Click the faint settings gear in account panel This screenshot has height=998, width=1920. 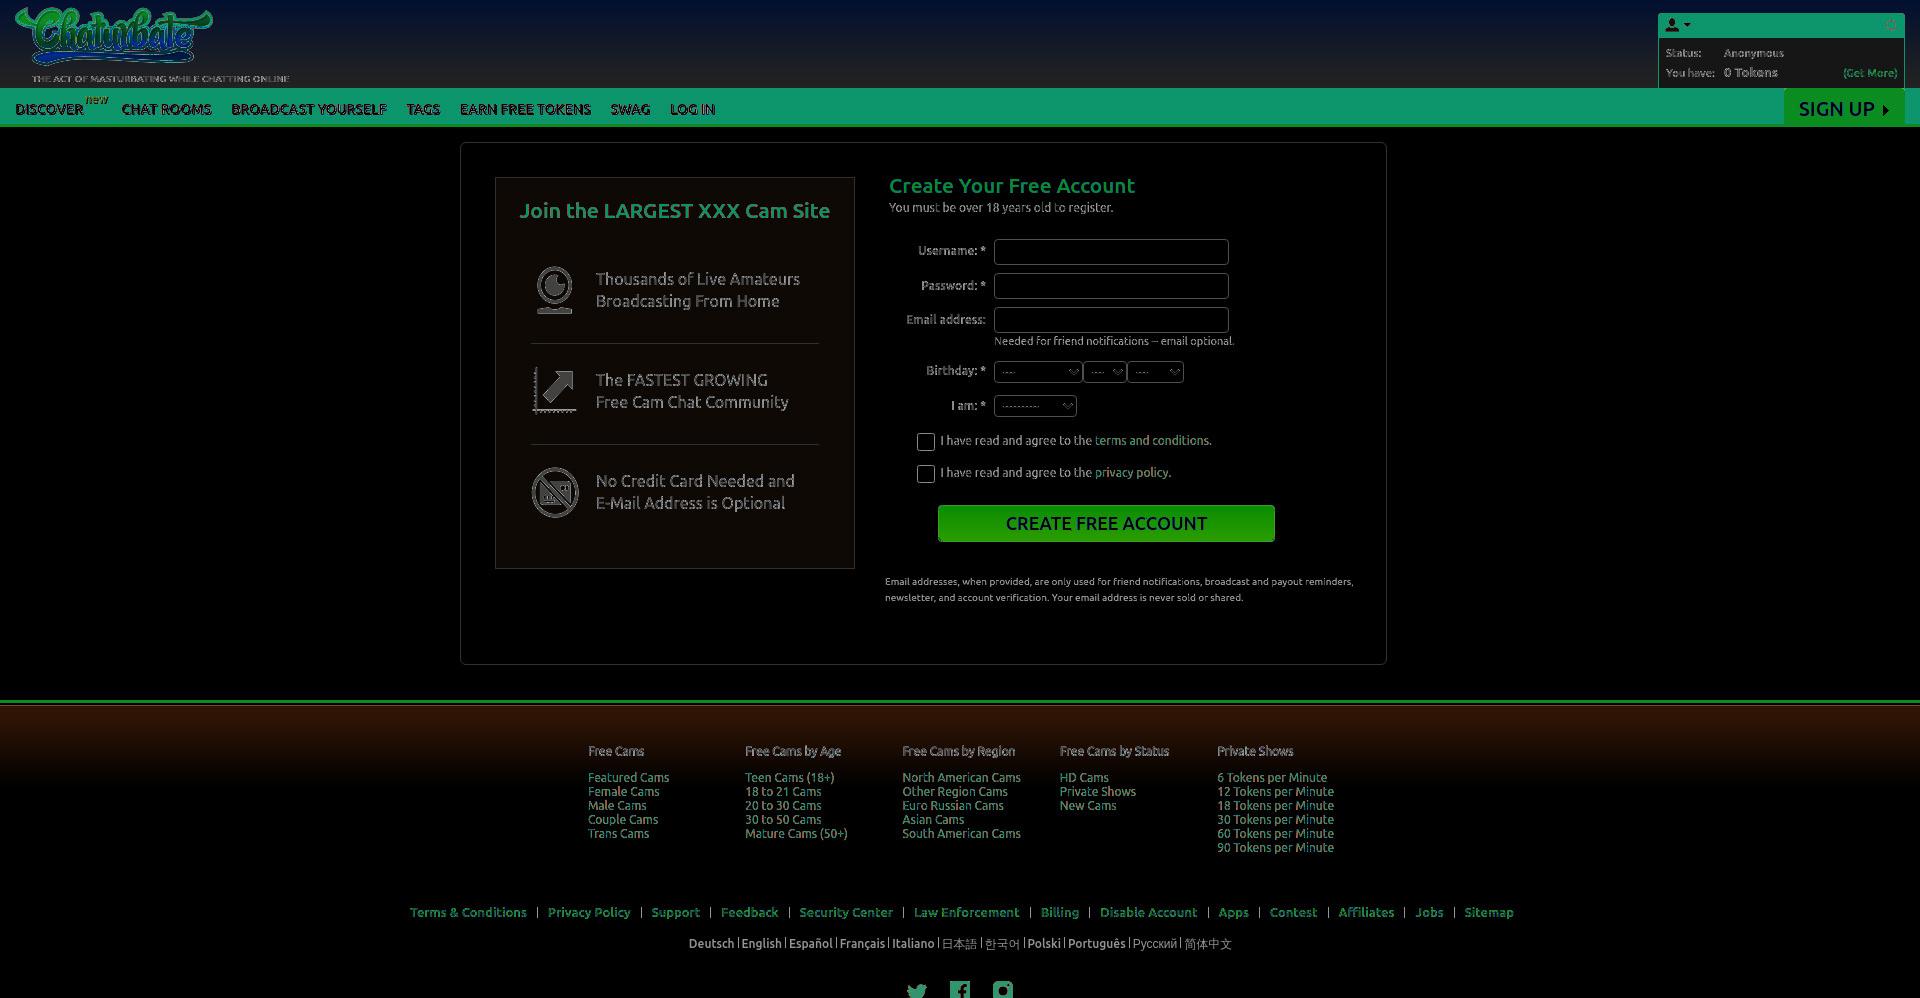pyautogui.click(x=1889, y=25)
